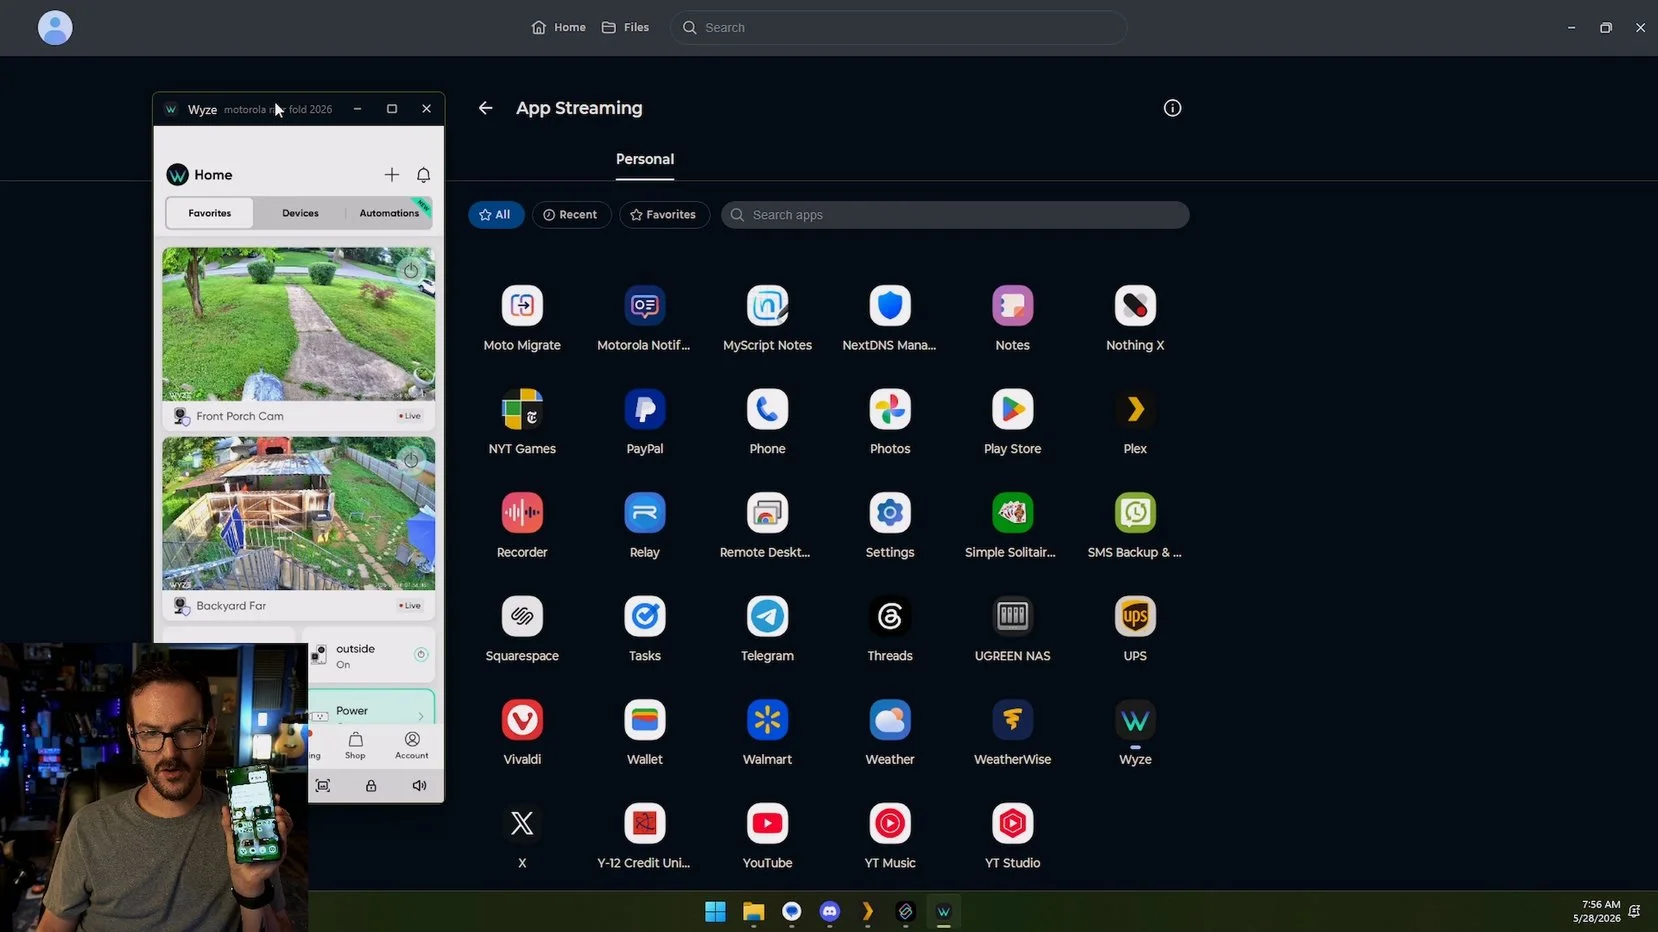Launch the YouTube app

pos(767,823)
